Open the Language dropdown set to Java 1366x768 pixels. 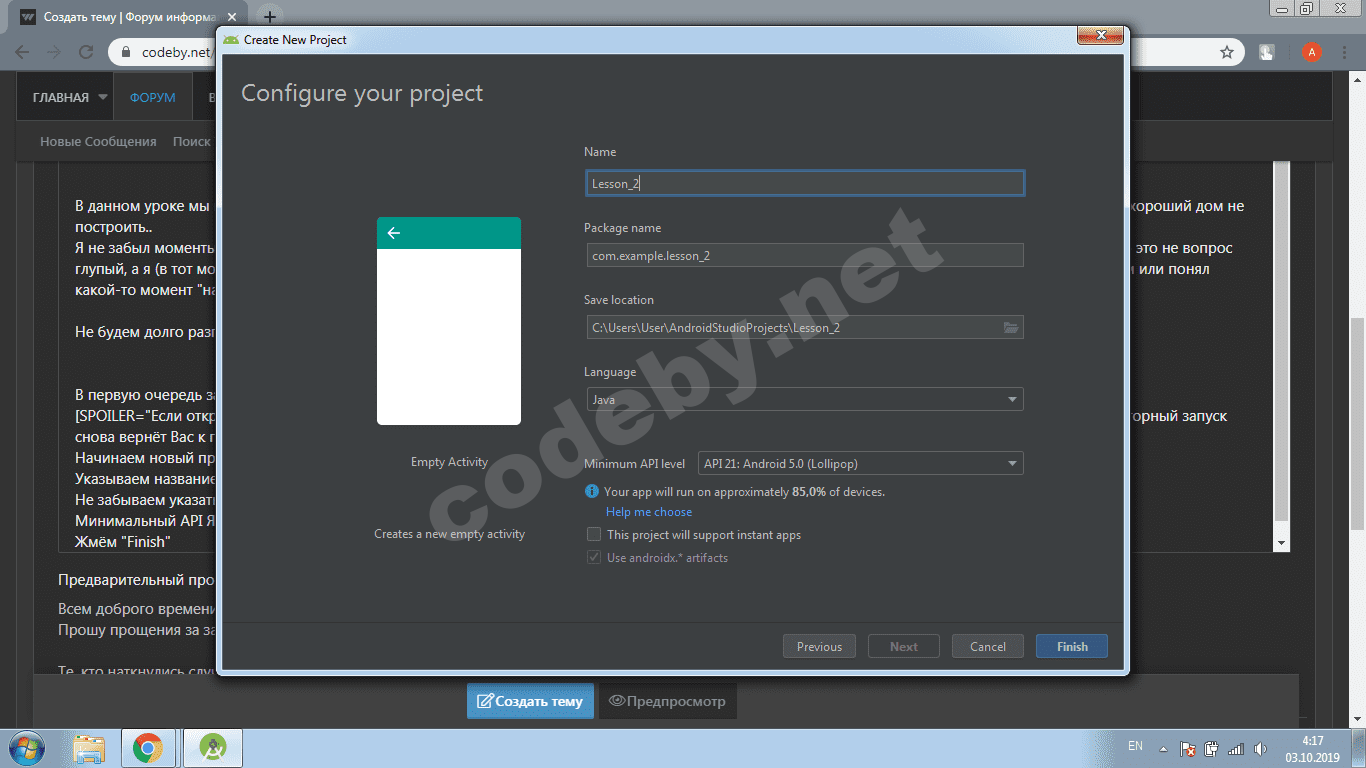pos(804,399)
